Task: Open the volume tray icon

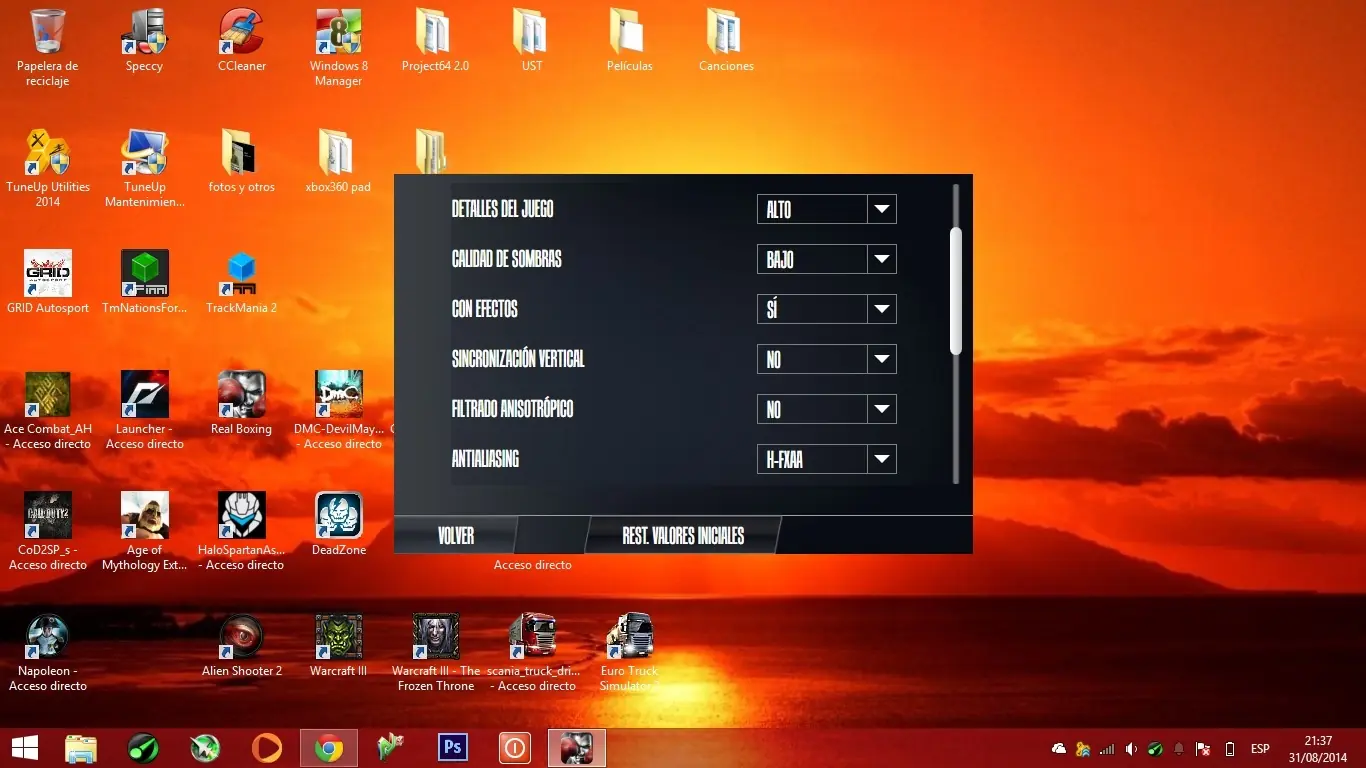Action: [1131, 748]
